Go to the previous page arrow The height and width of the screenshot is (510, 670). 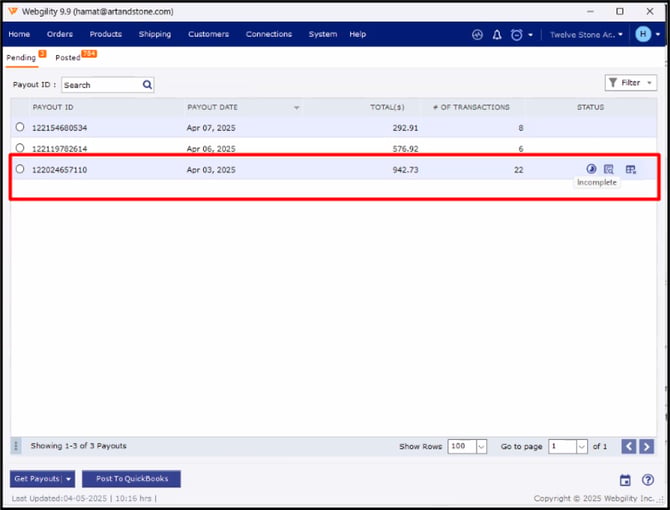629,446
